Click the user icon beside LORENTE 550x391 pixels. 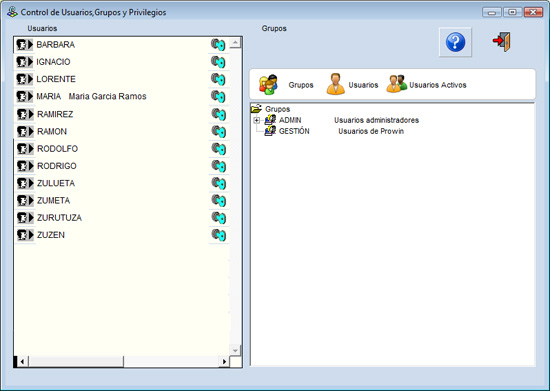25,79
